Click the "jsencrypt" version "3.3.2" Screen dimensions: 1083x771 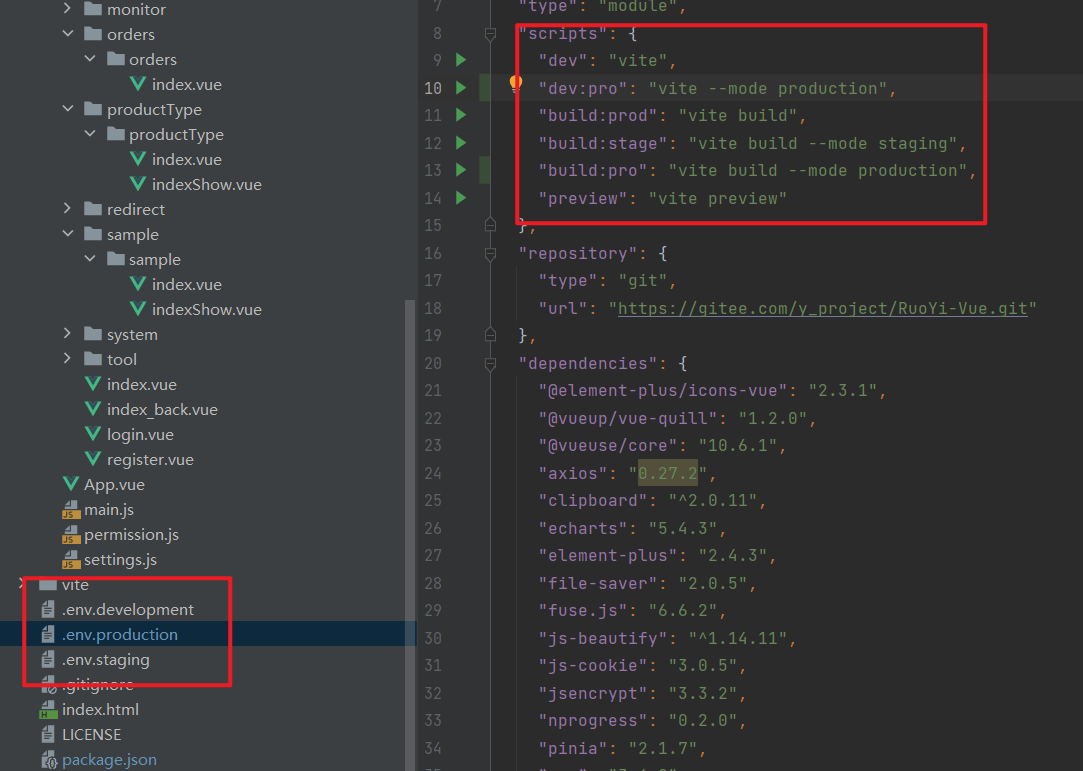click(702, 693)
